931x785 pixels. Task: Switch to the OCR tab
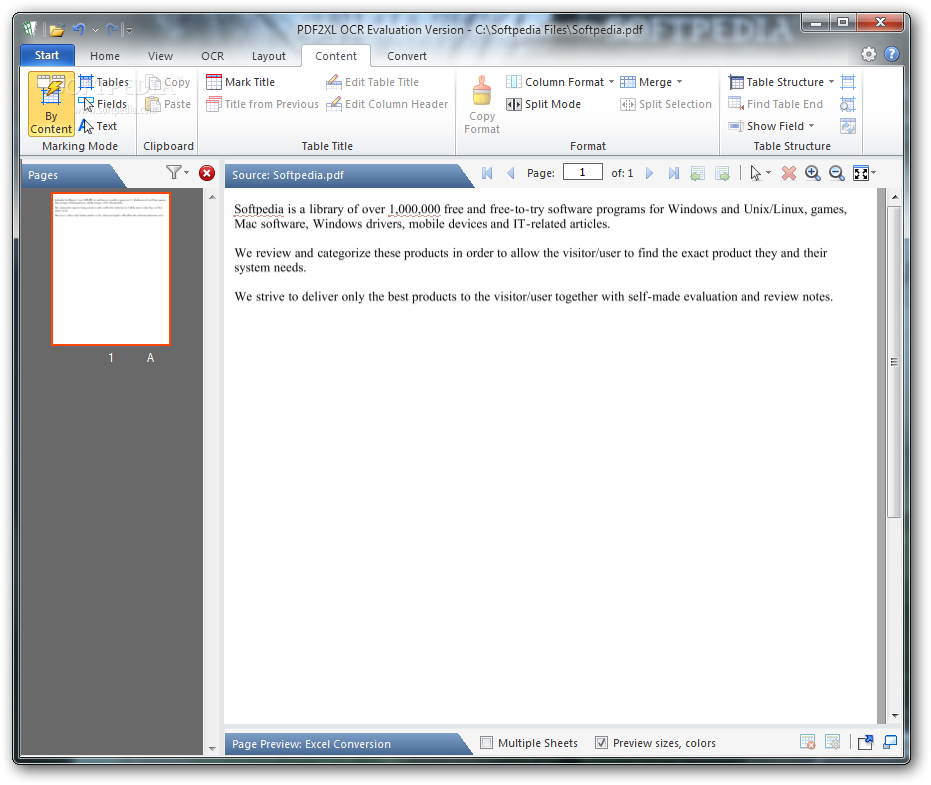pos(213,56)
